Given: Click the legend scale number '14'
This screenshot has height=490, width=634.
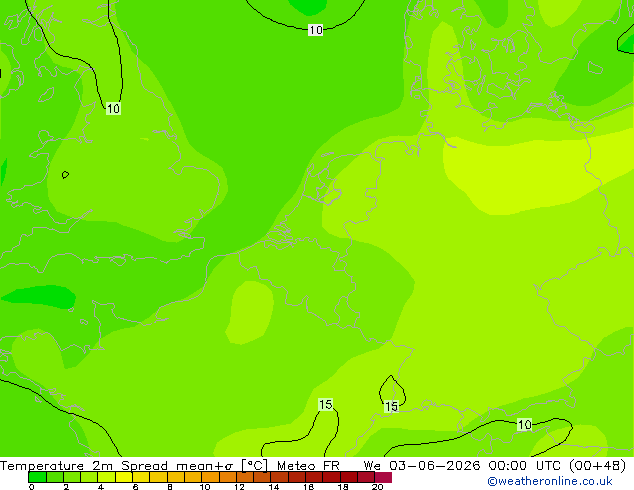Looking at the screenshot, I should [x=274, y=487].
